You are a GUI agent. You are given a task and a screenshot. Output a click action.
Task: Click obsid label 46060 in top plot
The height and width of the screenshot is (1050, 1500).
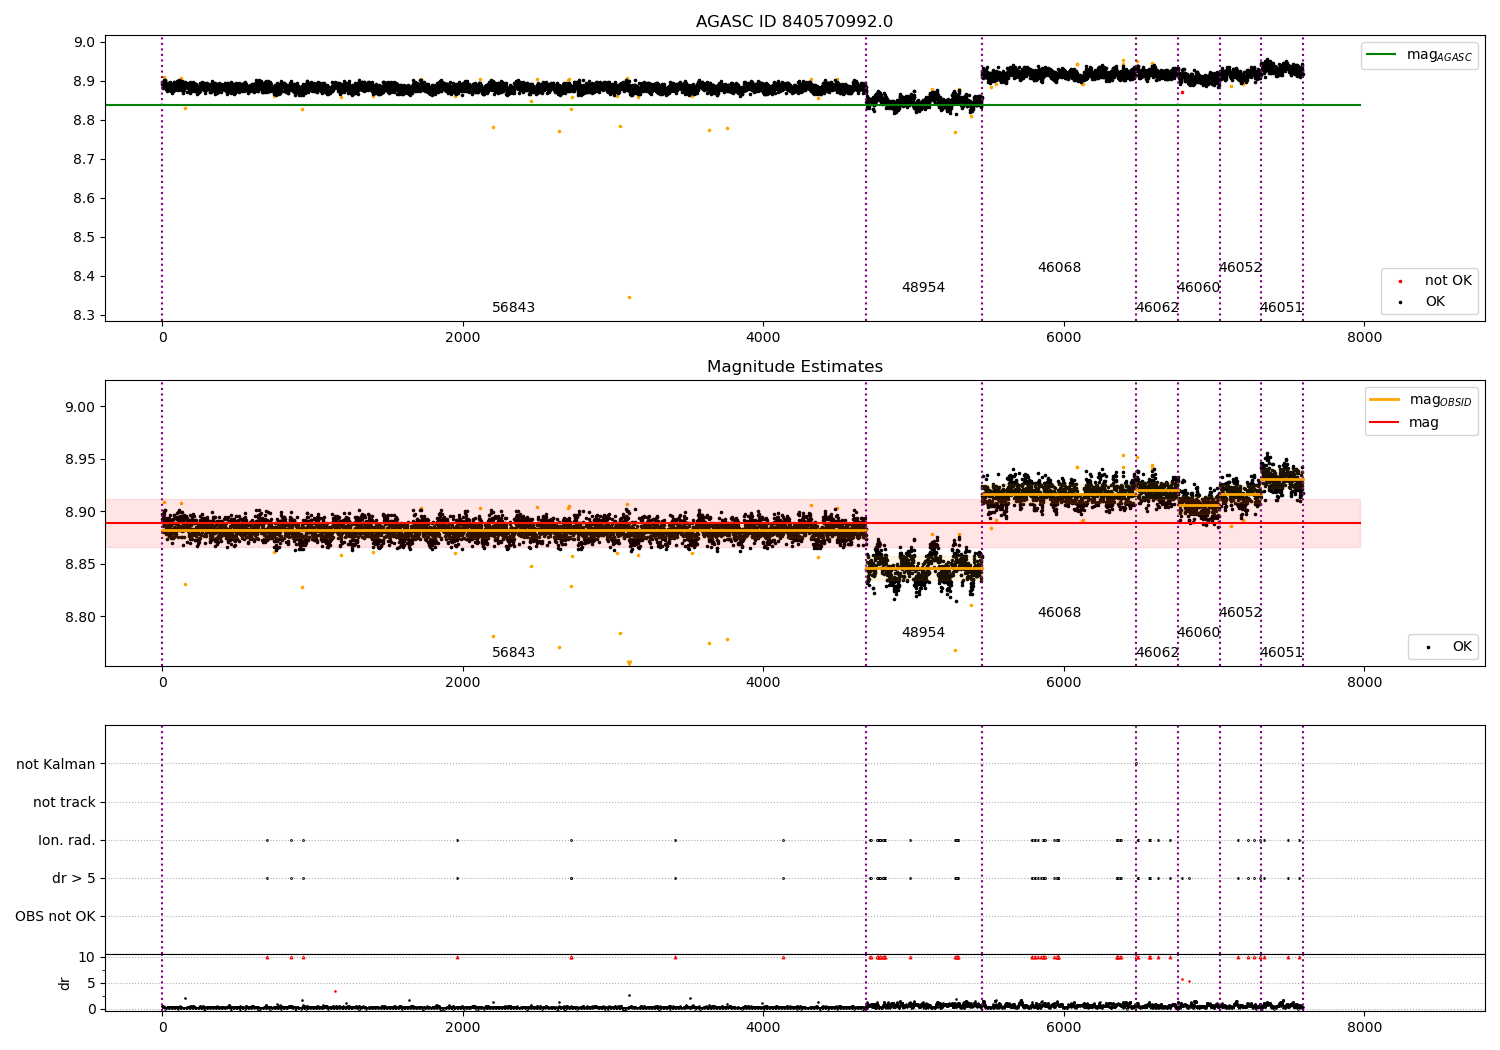point(1198,288)
